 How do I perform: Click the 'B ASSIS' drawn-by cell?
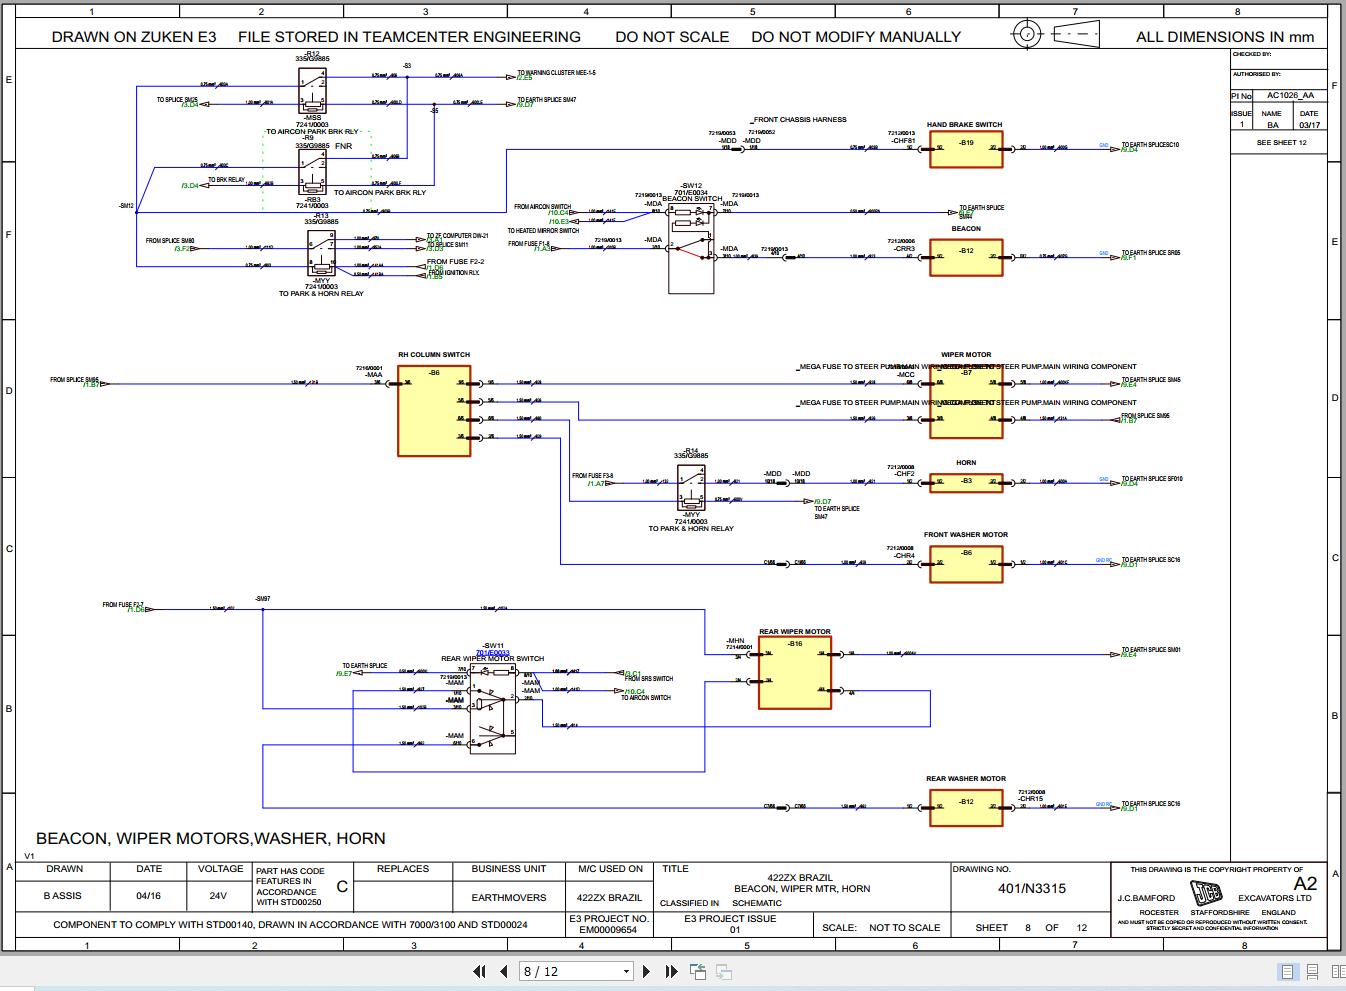click(62, 896)
